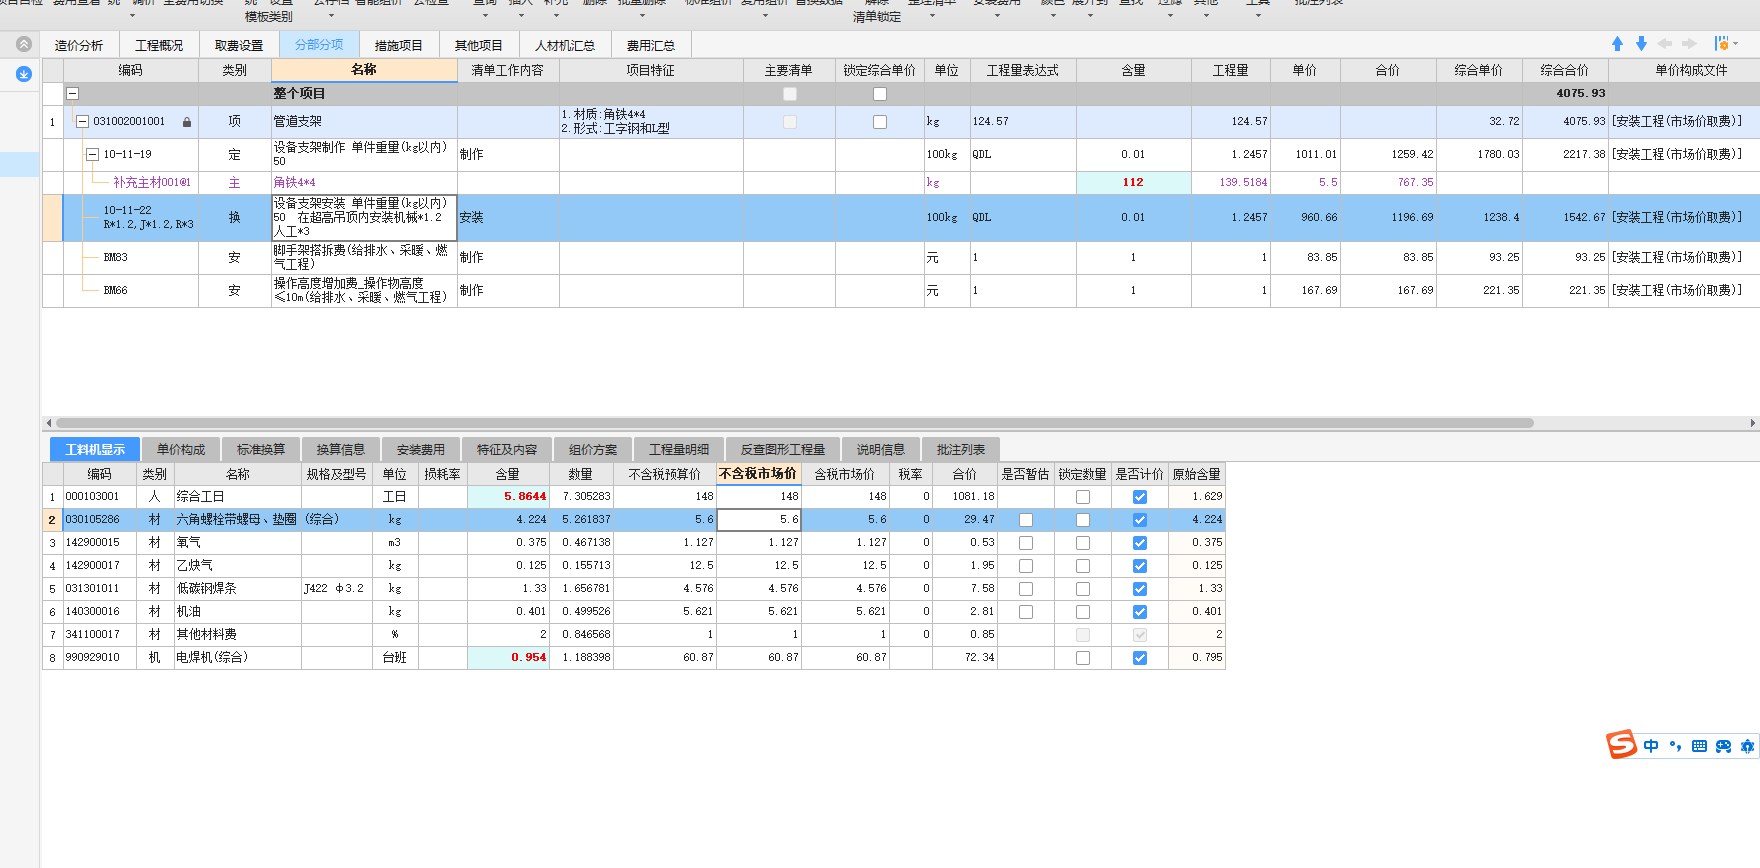Open the 说明信息 lower tab
This screenshot has height=868, width=1760.
tap(881, 450)
